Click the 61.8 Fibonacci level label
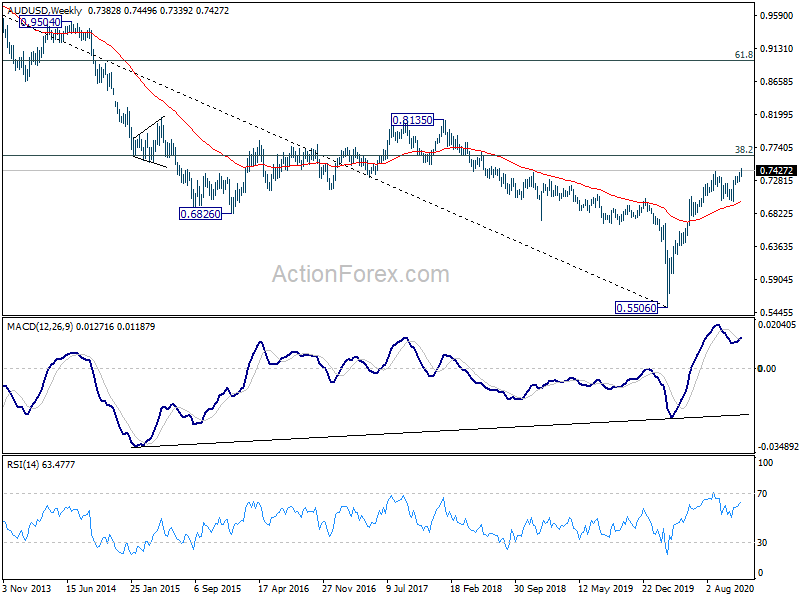 coord(743,55)
